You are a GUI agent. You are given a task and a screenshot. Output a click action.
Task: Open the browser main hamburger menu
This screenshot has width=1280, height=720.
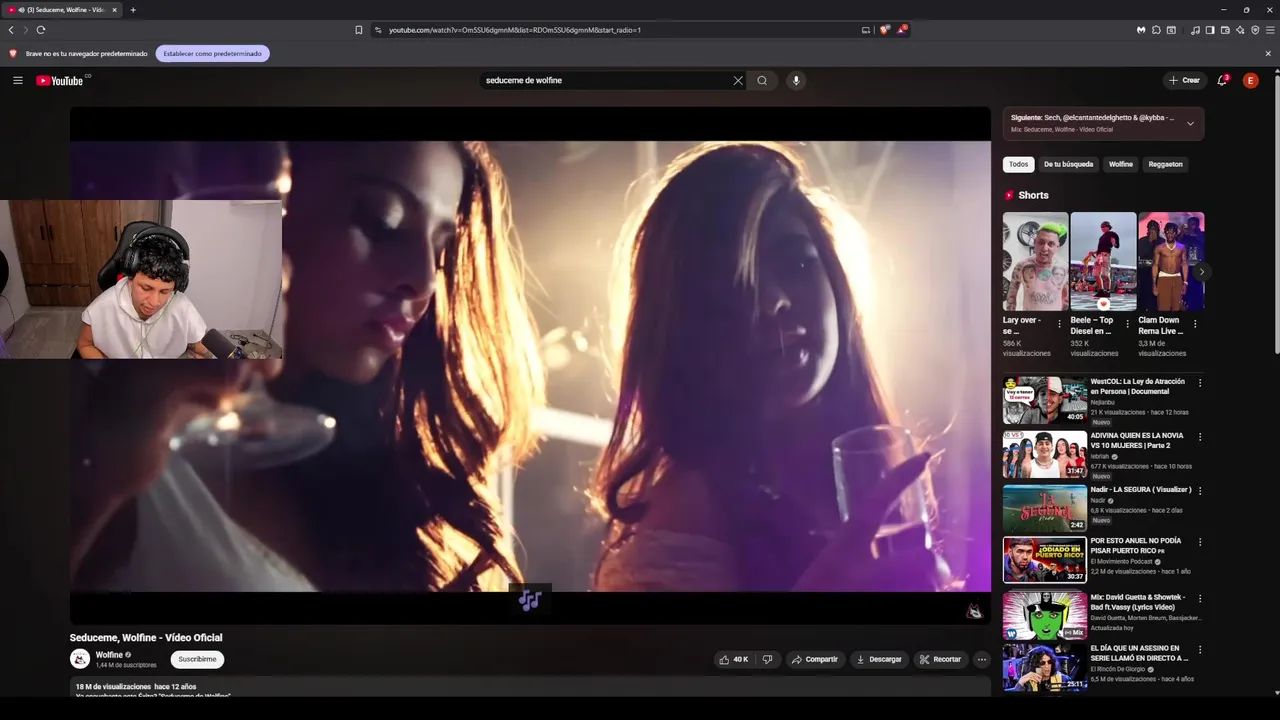tap(1270, 30)
